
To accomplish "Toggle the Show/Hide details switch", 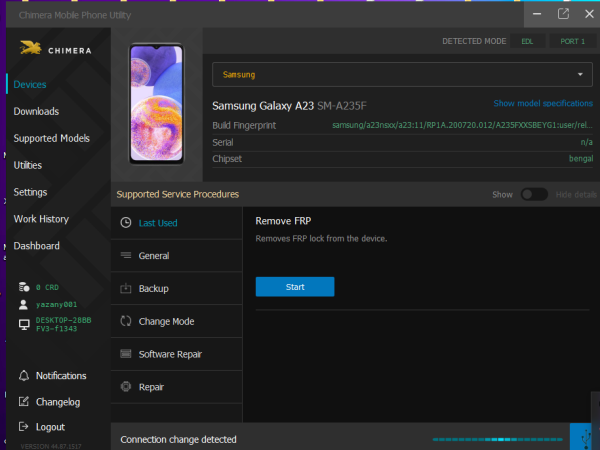I will pyautogui.click(x=534, y=194).
